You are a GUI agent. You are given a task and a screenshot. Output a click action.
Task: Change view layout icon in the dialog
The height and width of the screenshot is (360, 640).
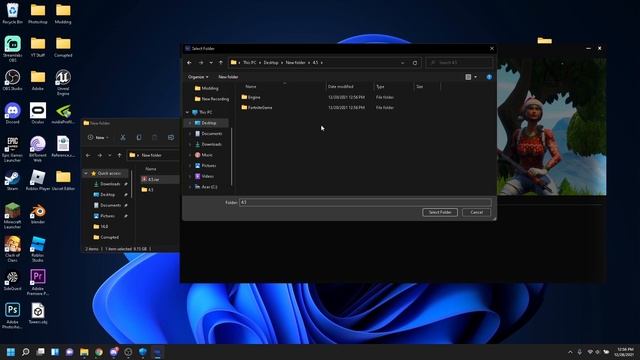468,77
